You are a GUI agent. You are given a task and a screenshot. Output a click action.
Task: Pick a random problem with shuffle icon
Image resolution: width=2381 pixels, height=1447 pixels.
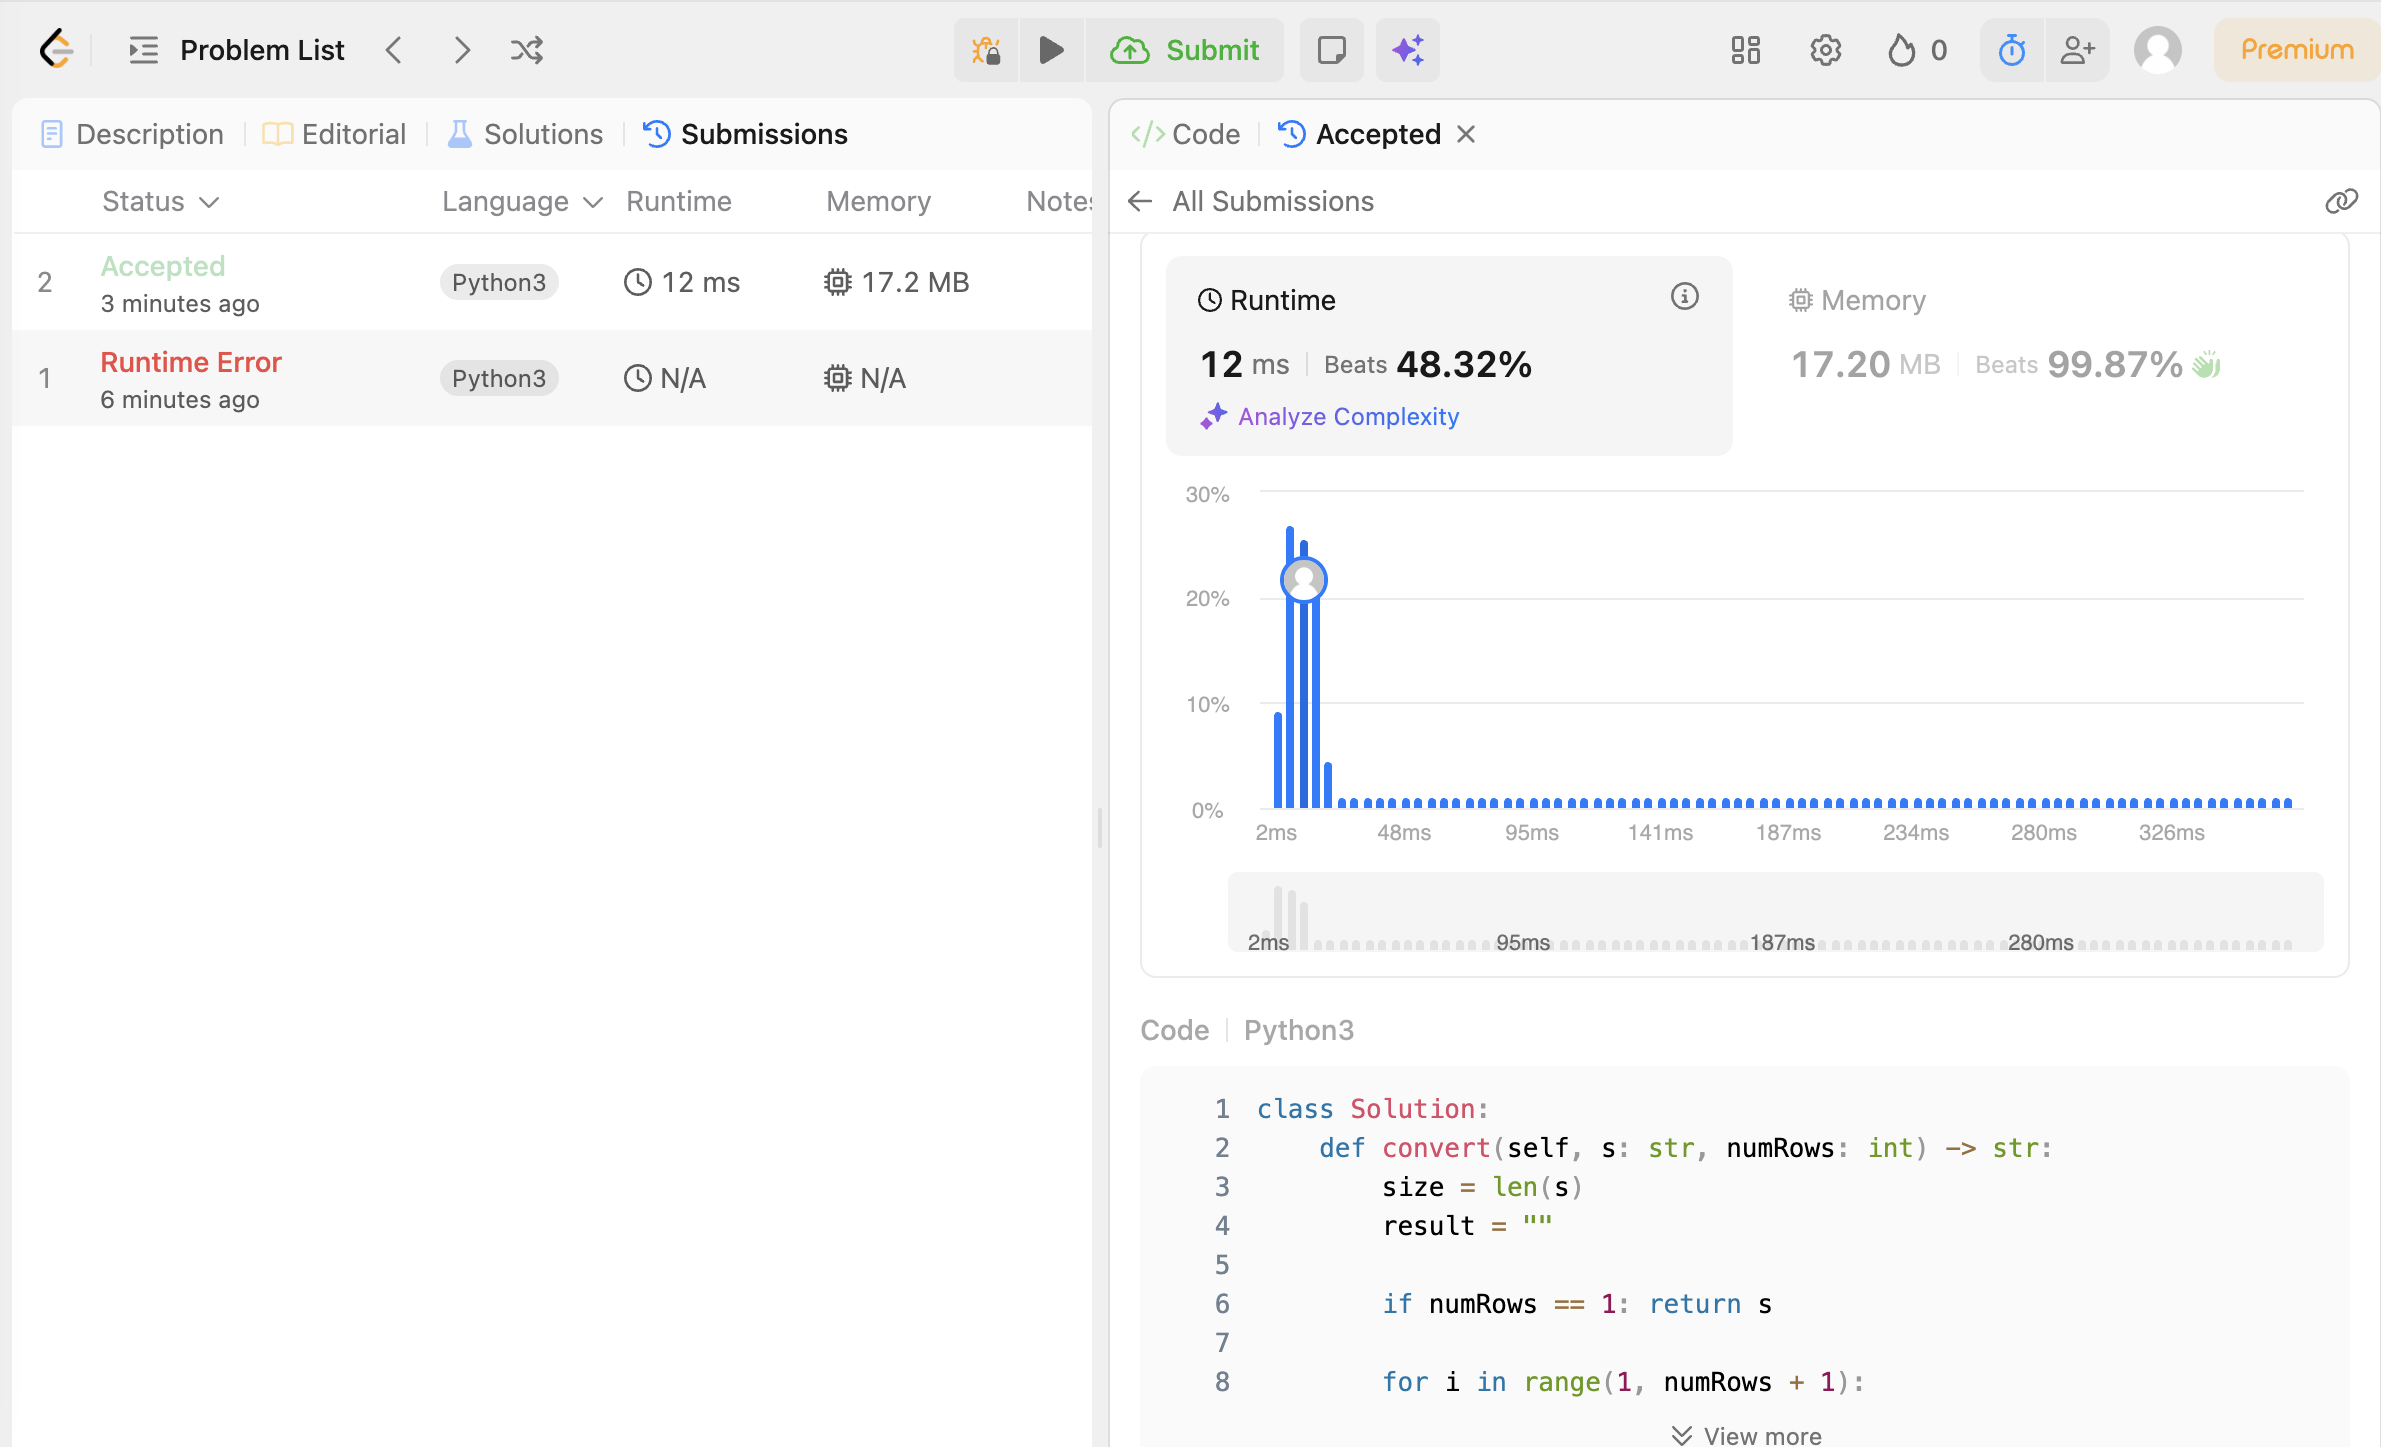(526, 49)
